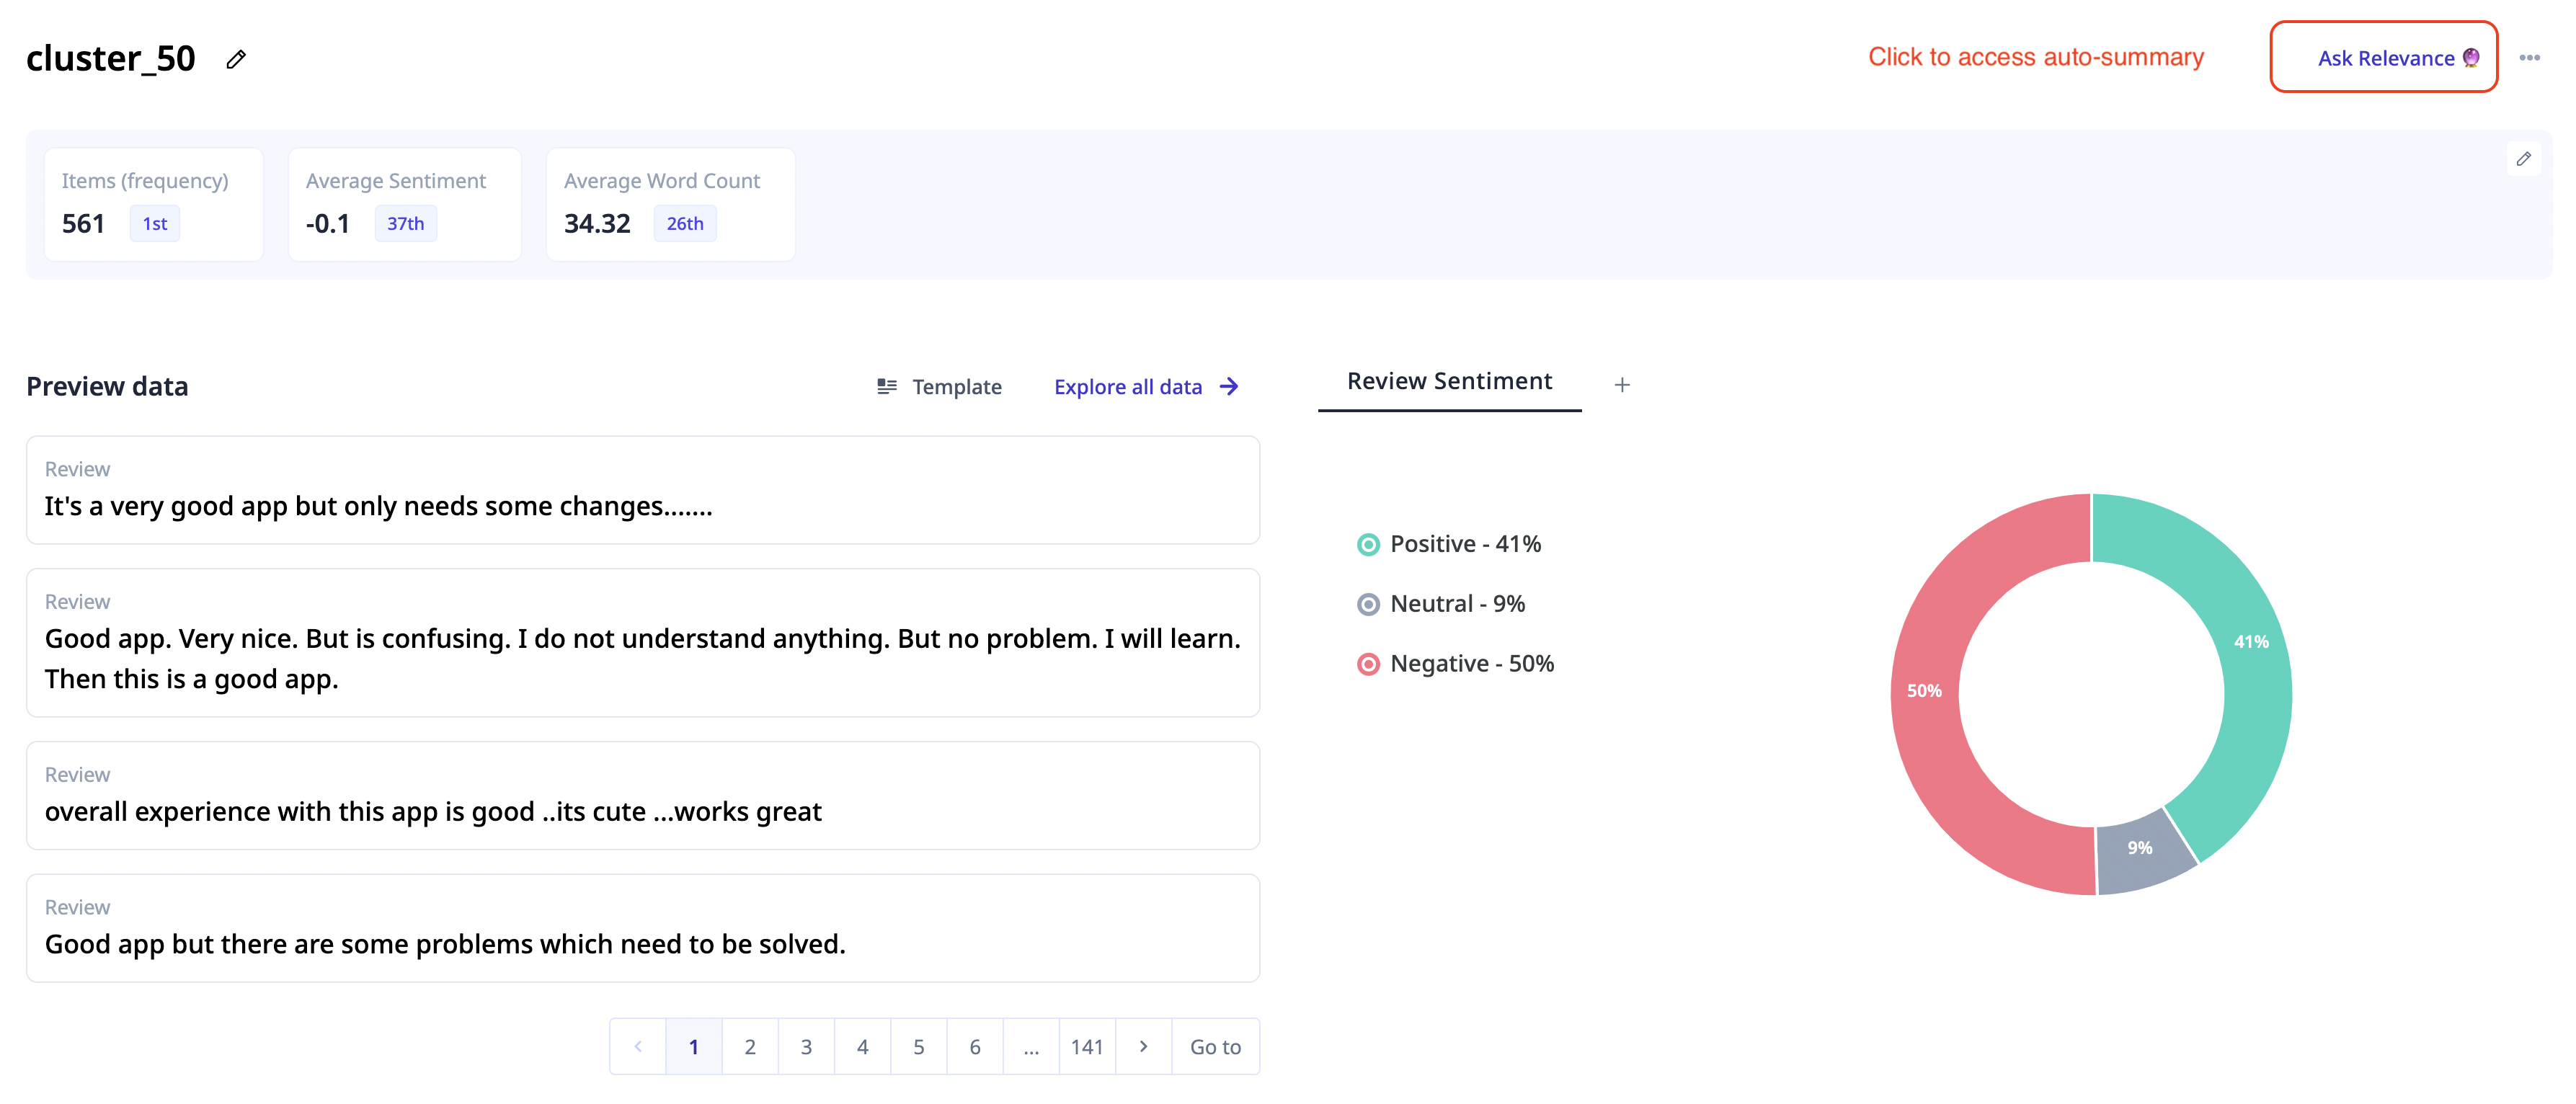The image size is (2576, 1104).
Task: Toggle the Positive legend item
Action: [1449, 544]
